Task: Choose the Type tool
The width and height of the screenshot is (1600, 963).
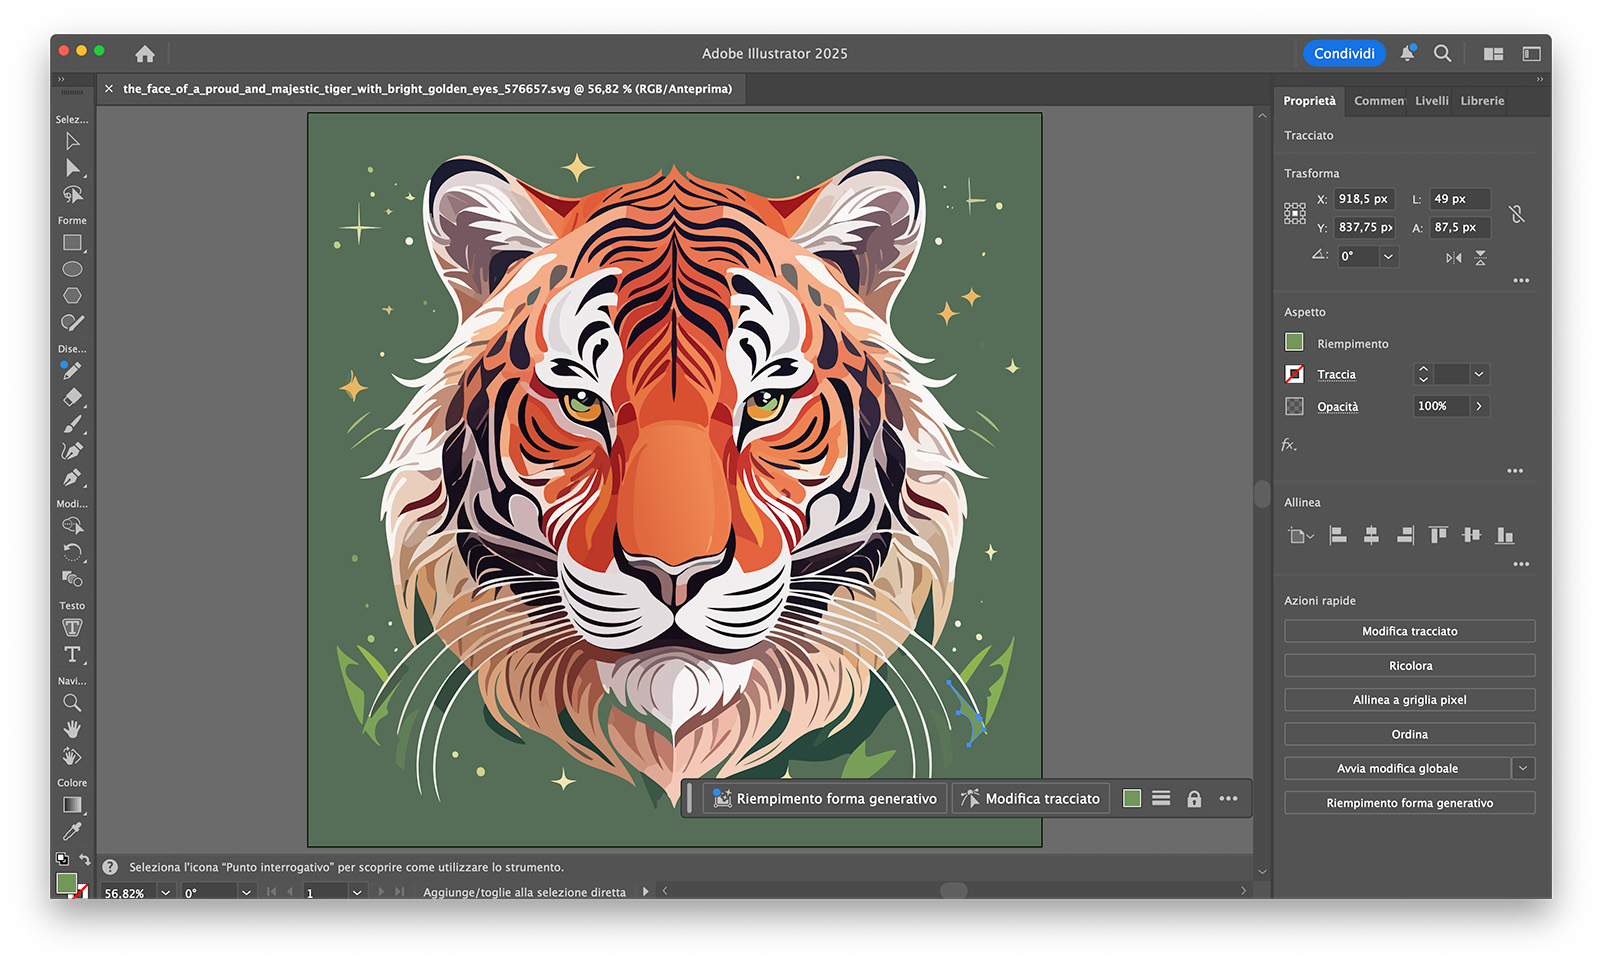Action: tap(73, 655)
